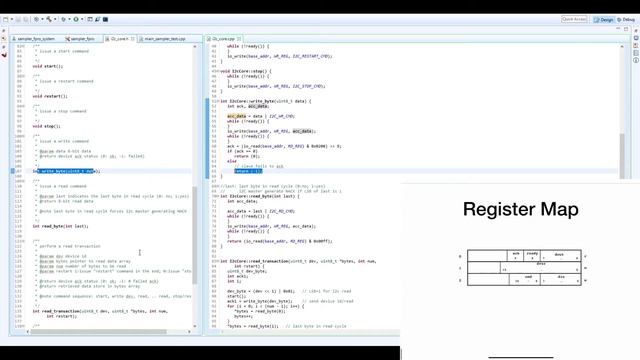The image size is (640, 360).
Task: Click the right editor vertical scrollbar thumb
Action: [x=622, y=156]
